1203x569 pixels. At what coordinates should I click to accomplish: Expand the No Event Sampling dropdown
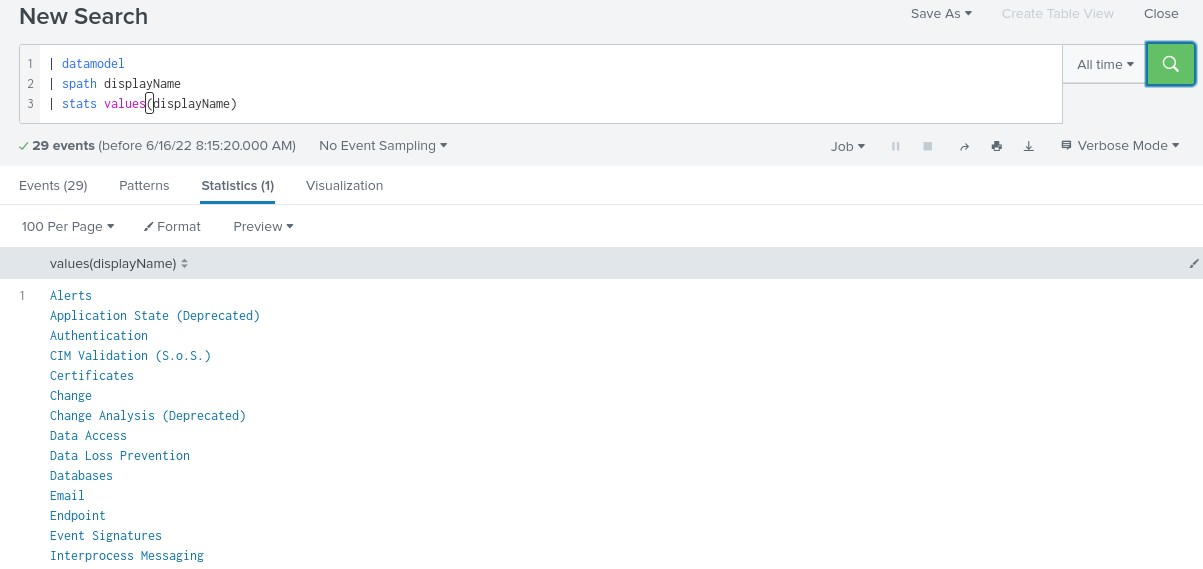click(x=383, y=146)
